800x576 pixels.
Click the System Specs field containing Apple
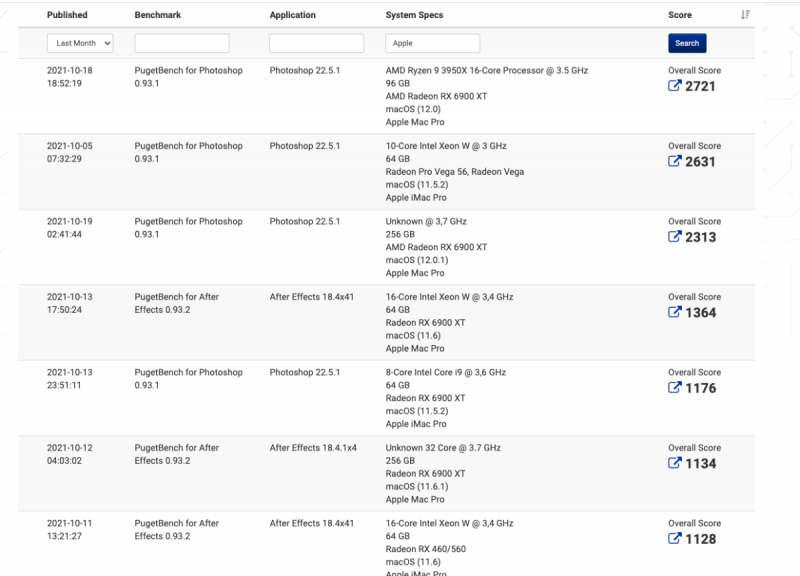[432, 43]
